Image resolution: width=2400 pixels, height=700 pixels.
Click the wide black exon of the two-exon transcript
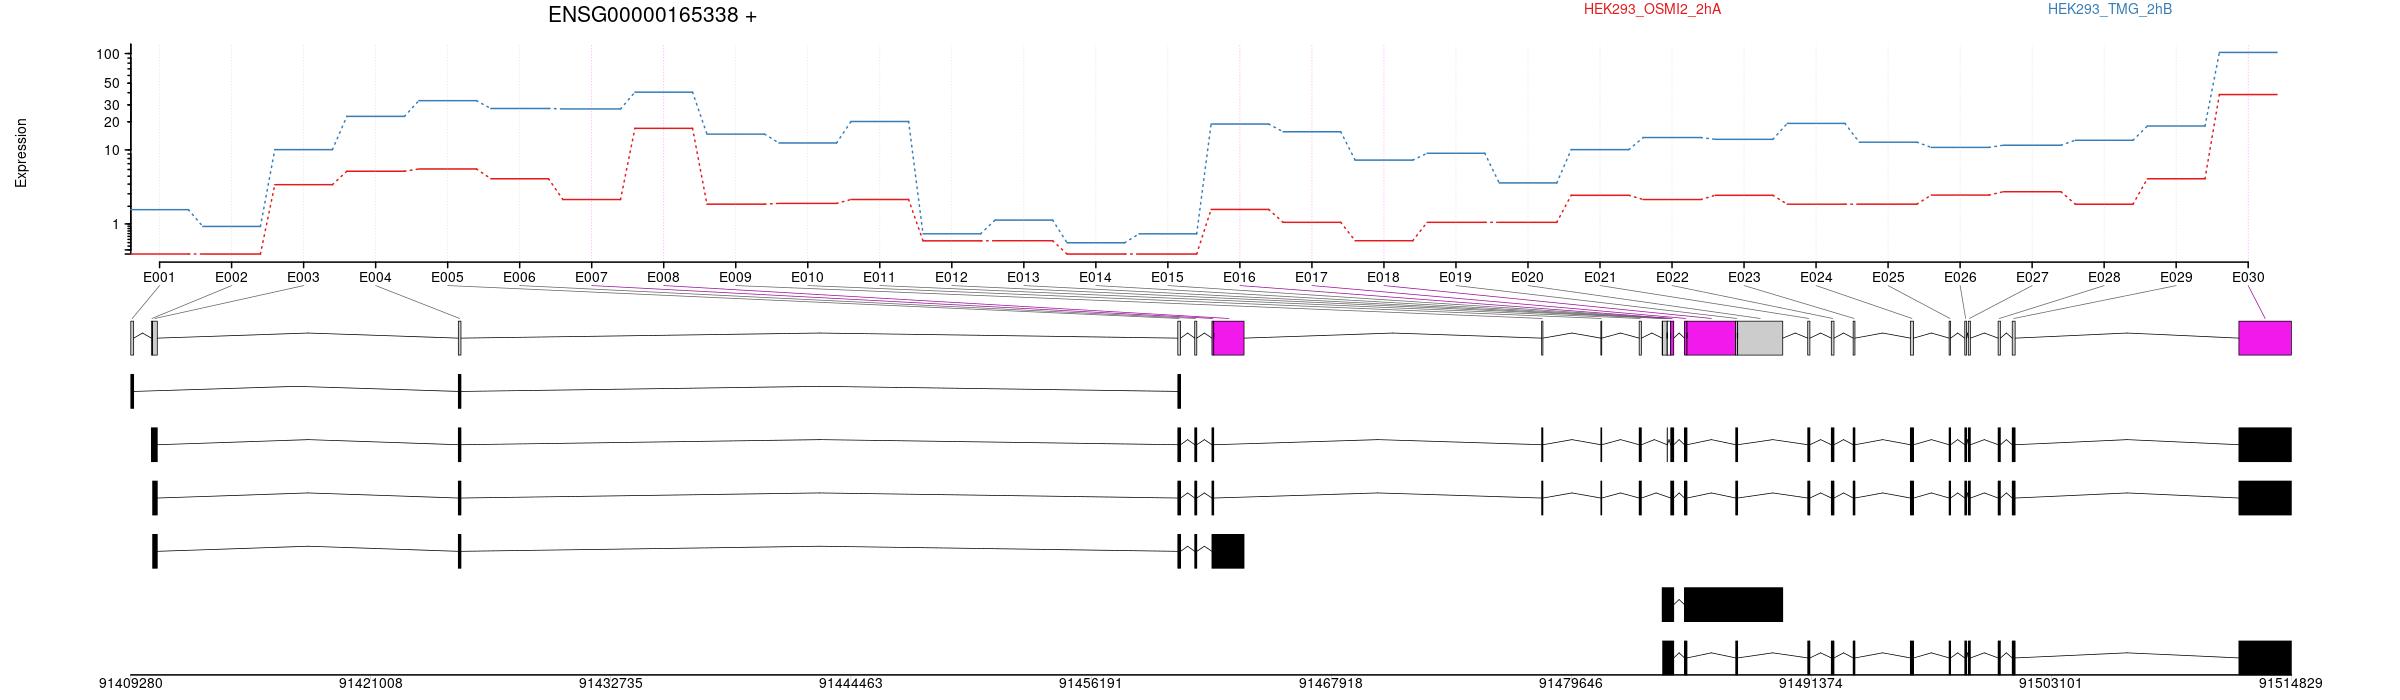tap(1734, 605)
